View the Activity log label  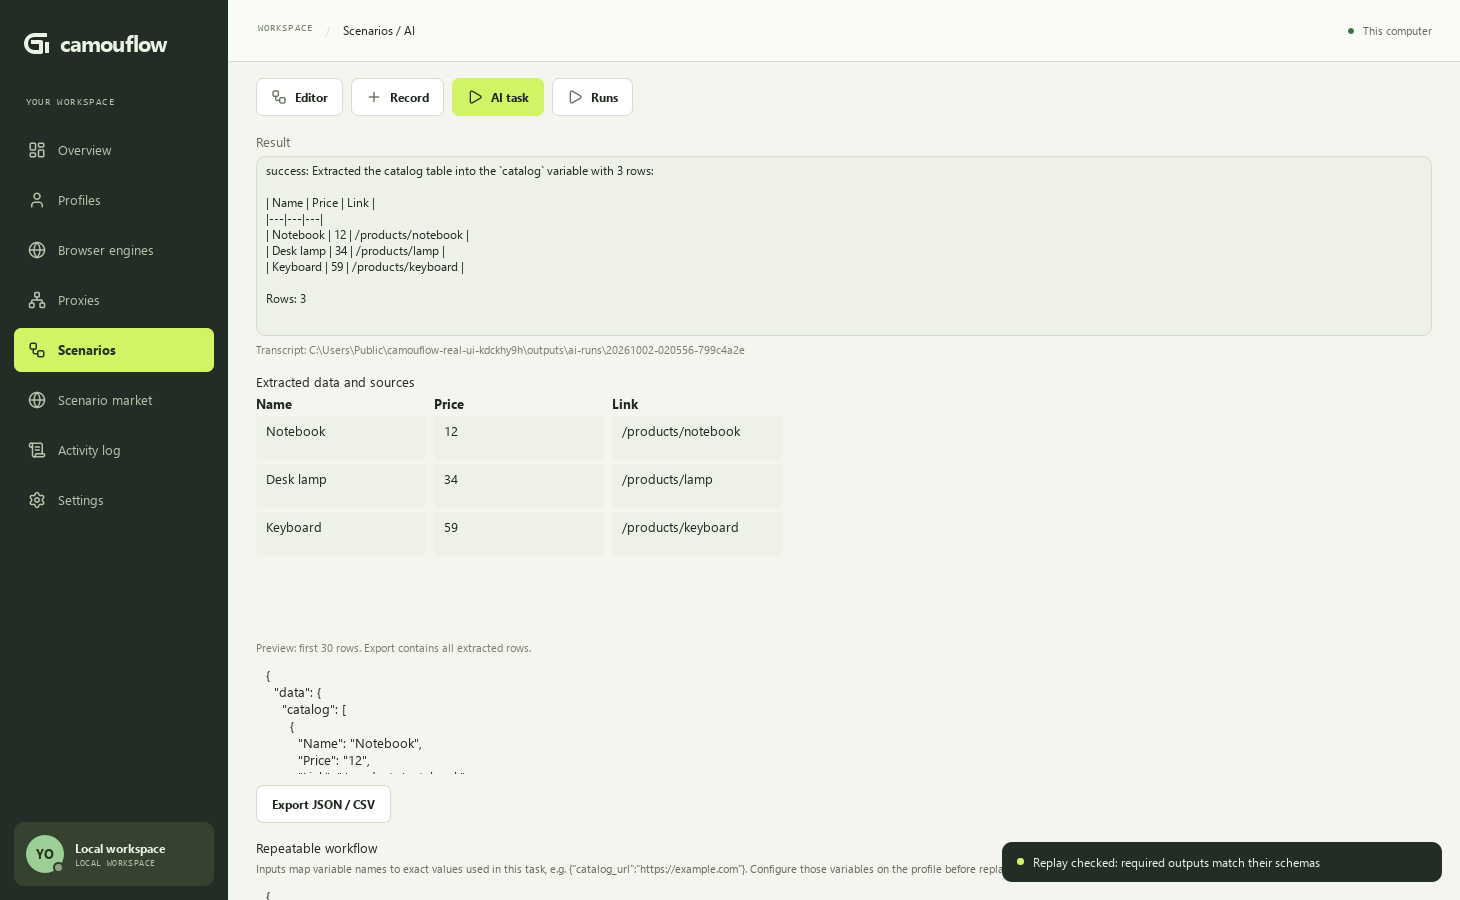tap(89, 451)
